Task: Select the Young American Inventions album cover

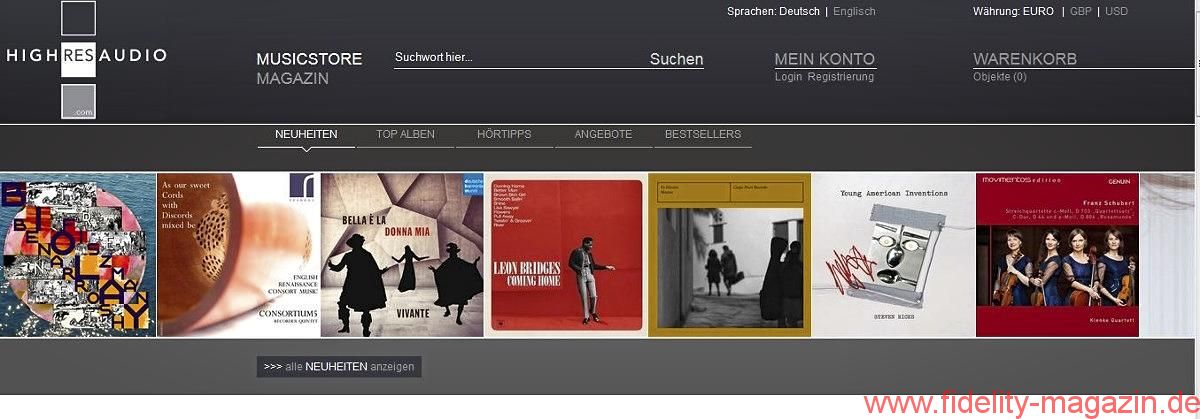Action: (893, 255)
